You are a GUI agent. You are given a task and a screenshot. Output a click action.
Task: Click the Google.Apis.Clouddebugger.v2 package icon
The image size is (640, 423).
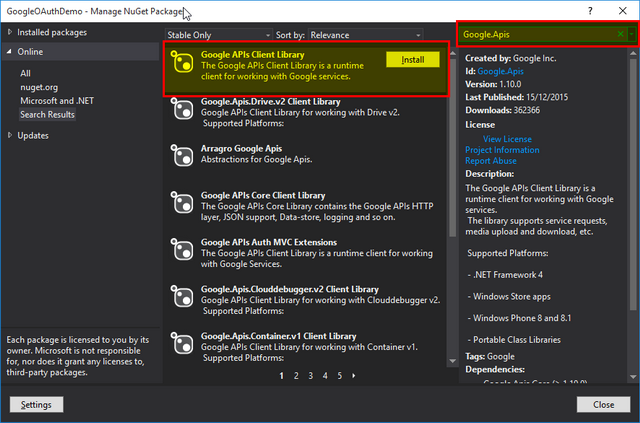pyautogui.click(x=182, y=296)
